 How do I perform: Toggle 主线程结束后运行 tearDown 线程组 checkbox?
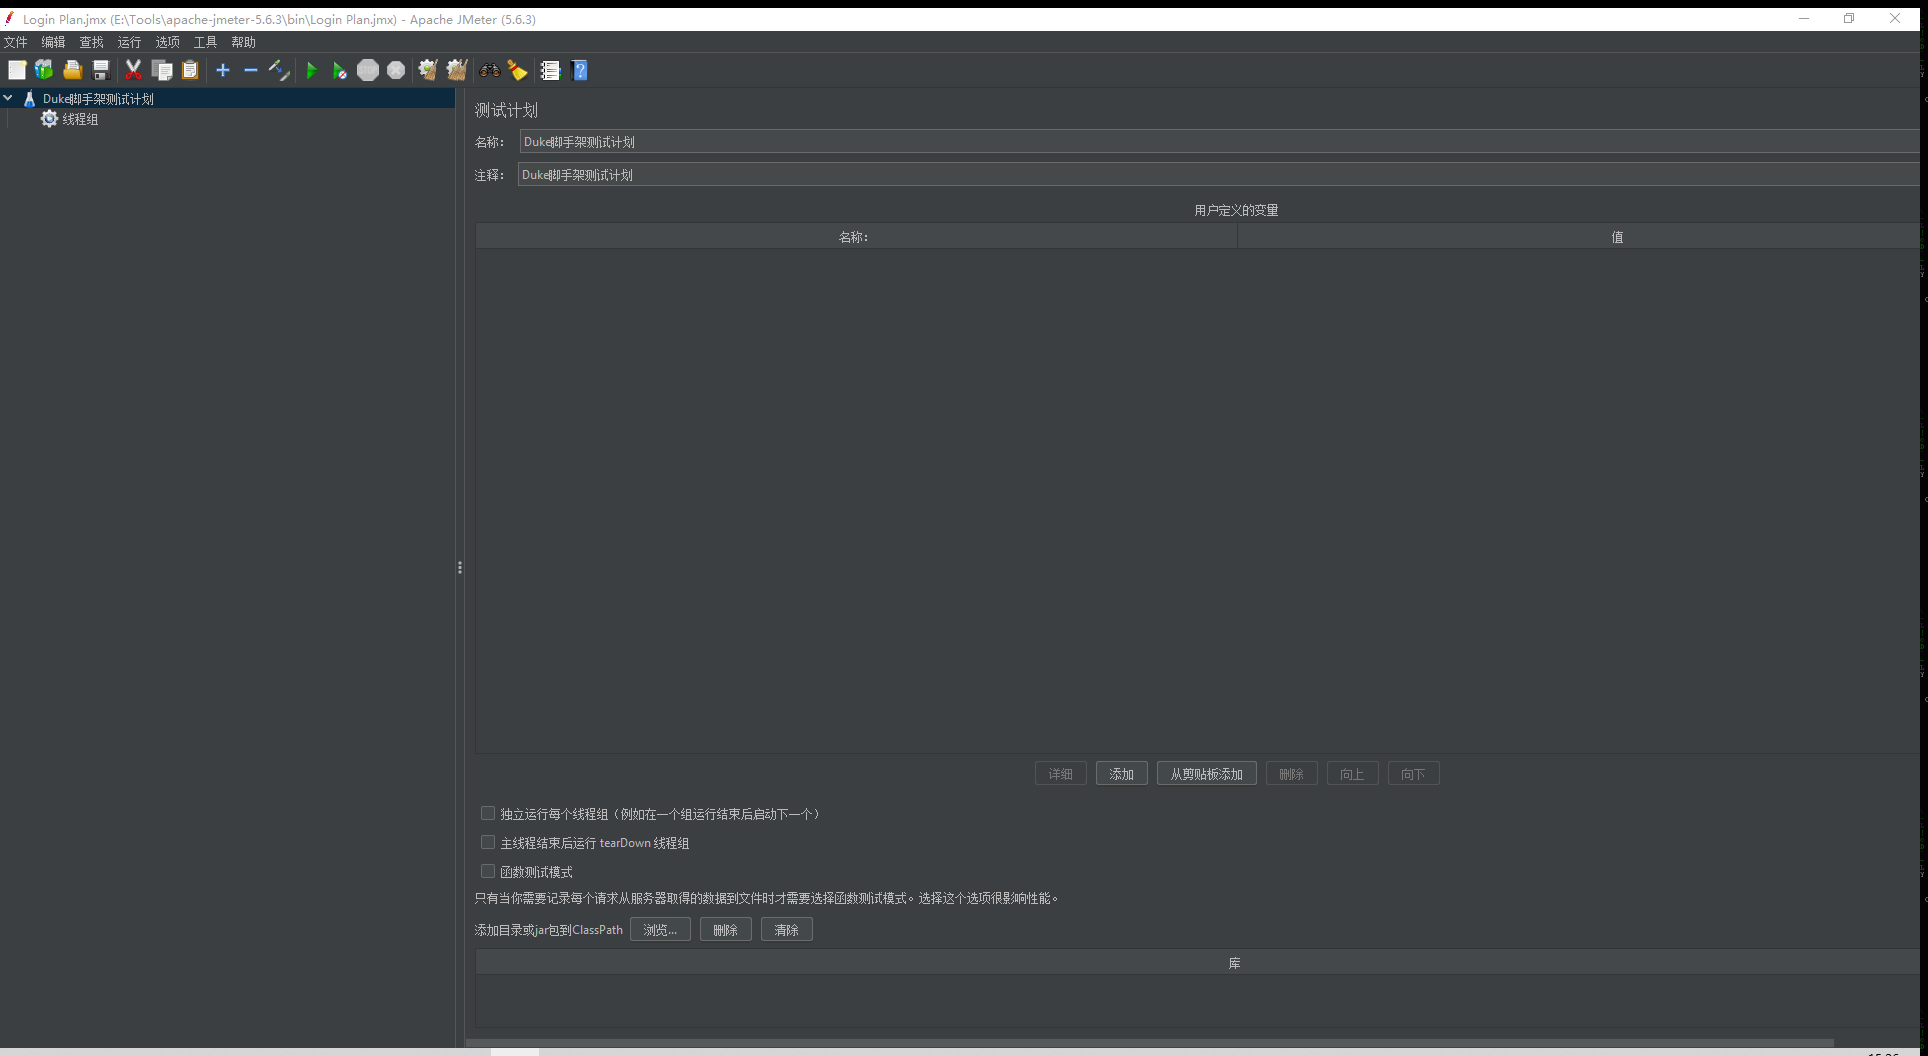(488, 843)
